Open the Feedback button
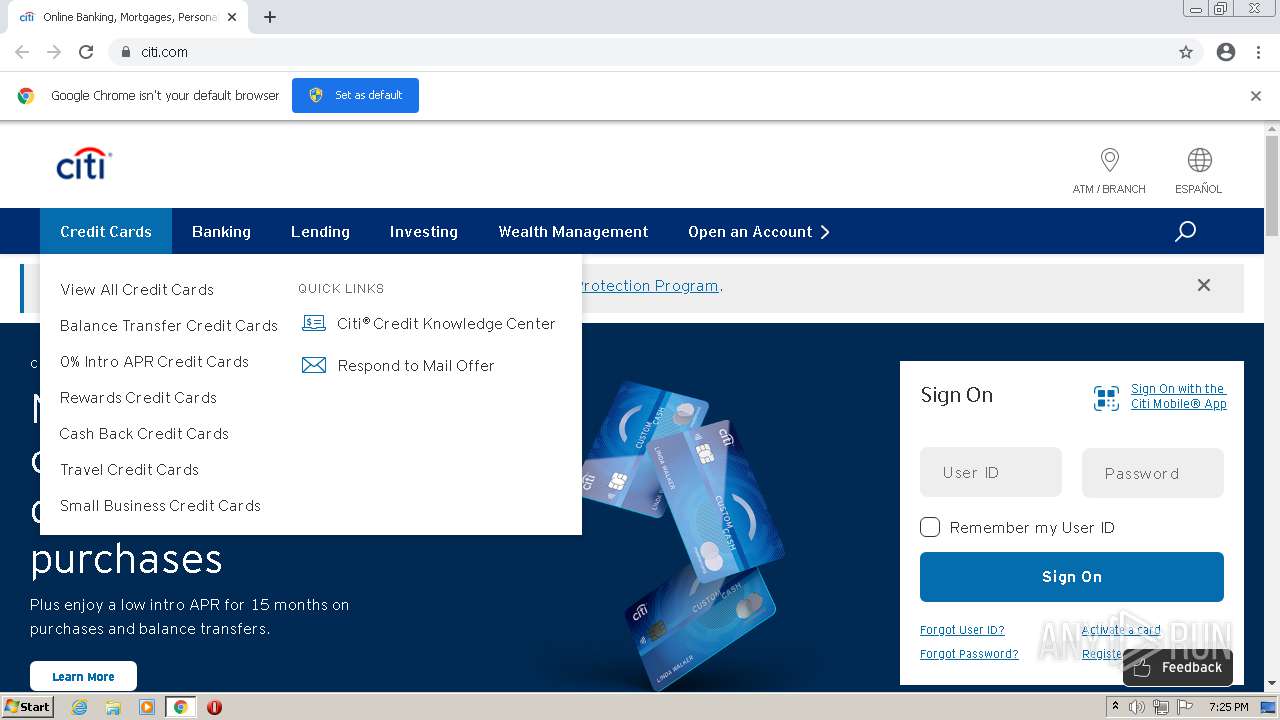Screen dimensions: 1280x720 coord(1178,667)
